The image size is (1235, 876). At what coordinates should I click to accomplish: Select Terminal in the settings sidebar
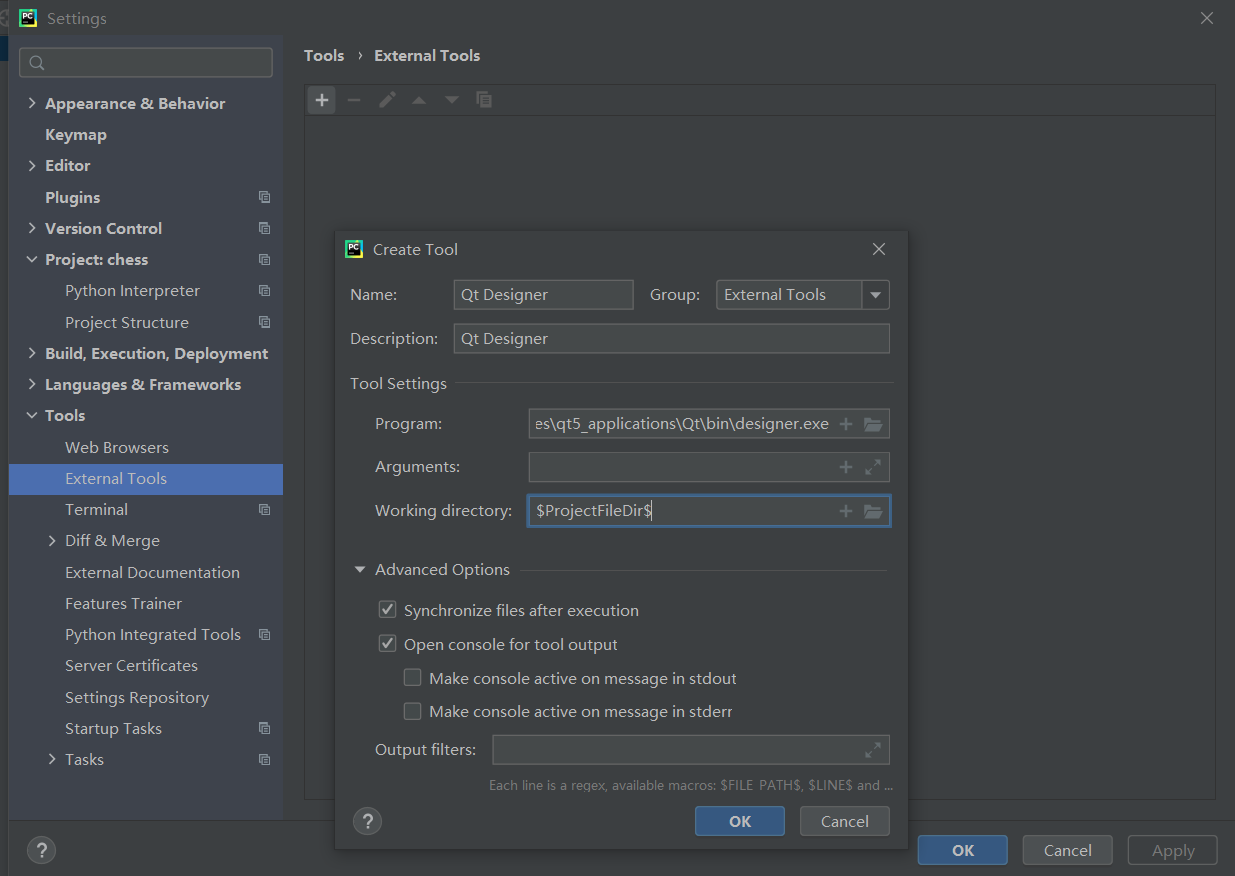pos(96,509)
